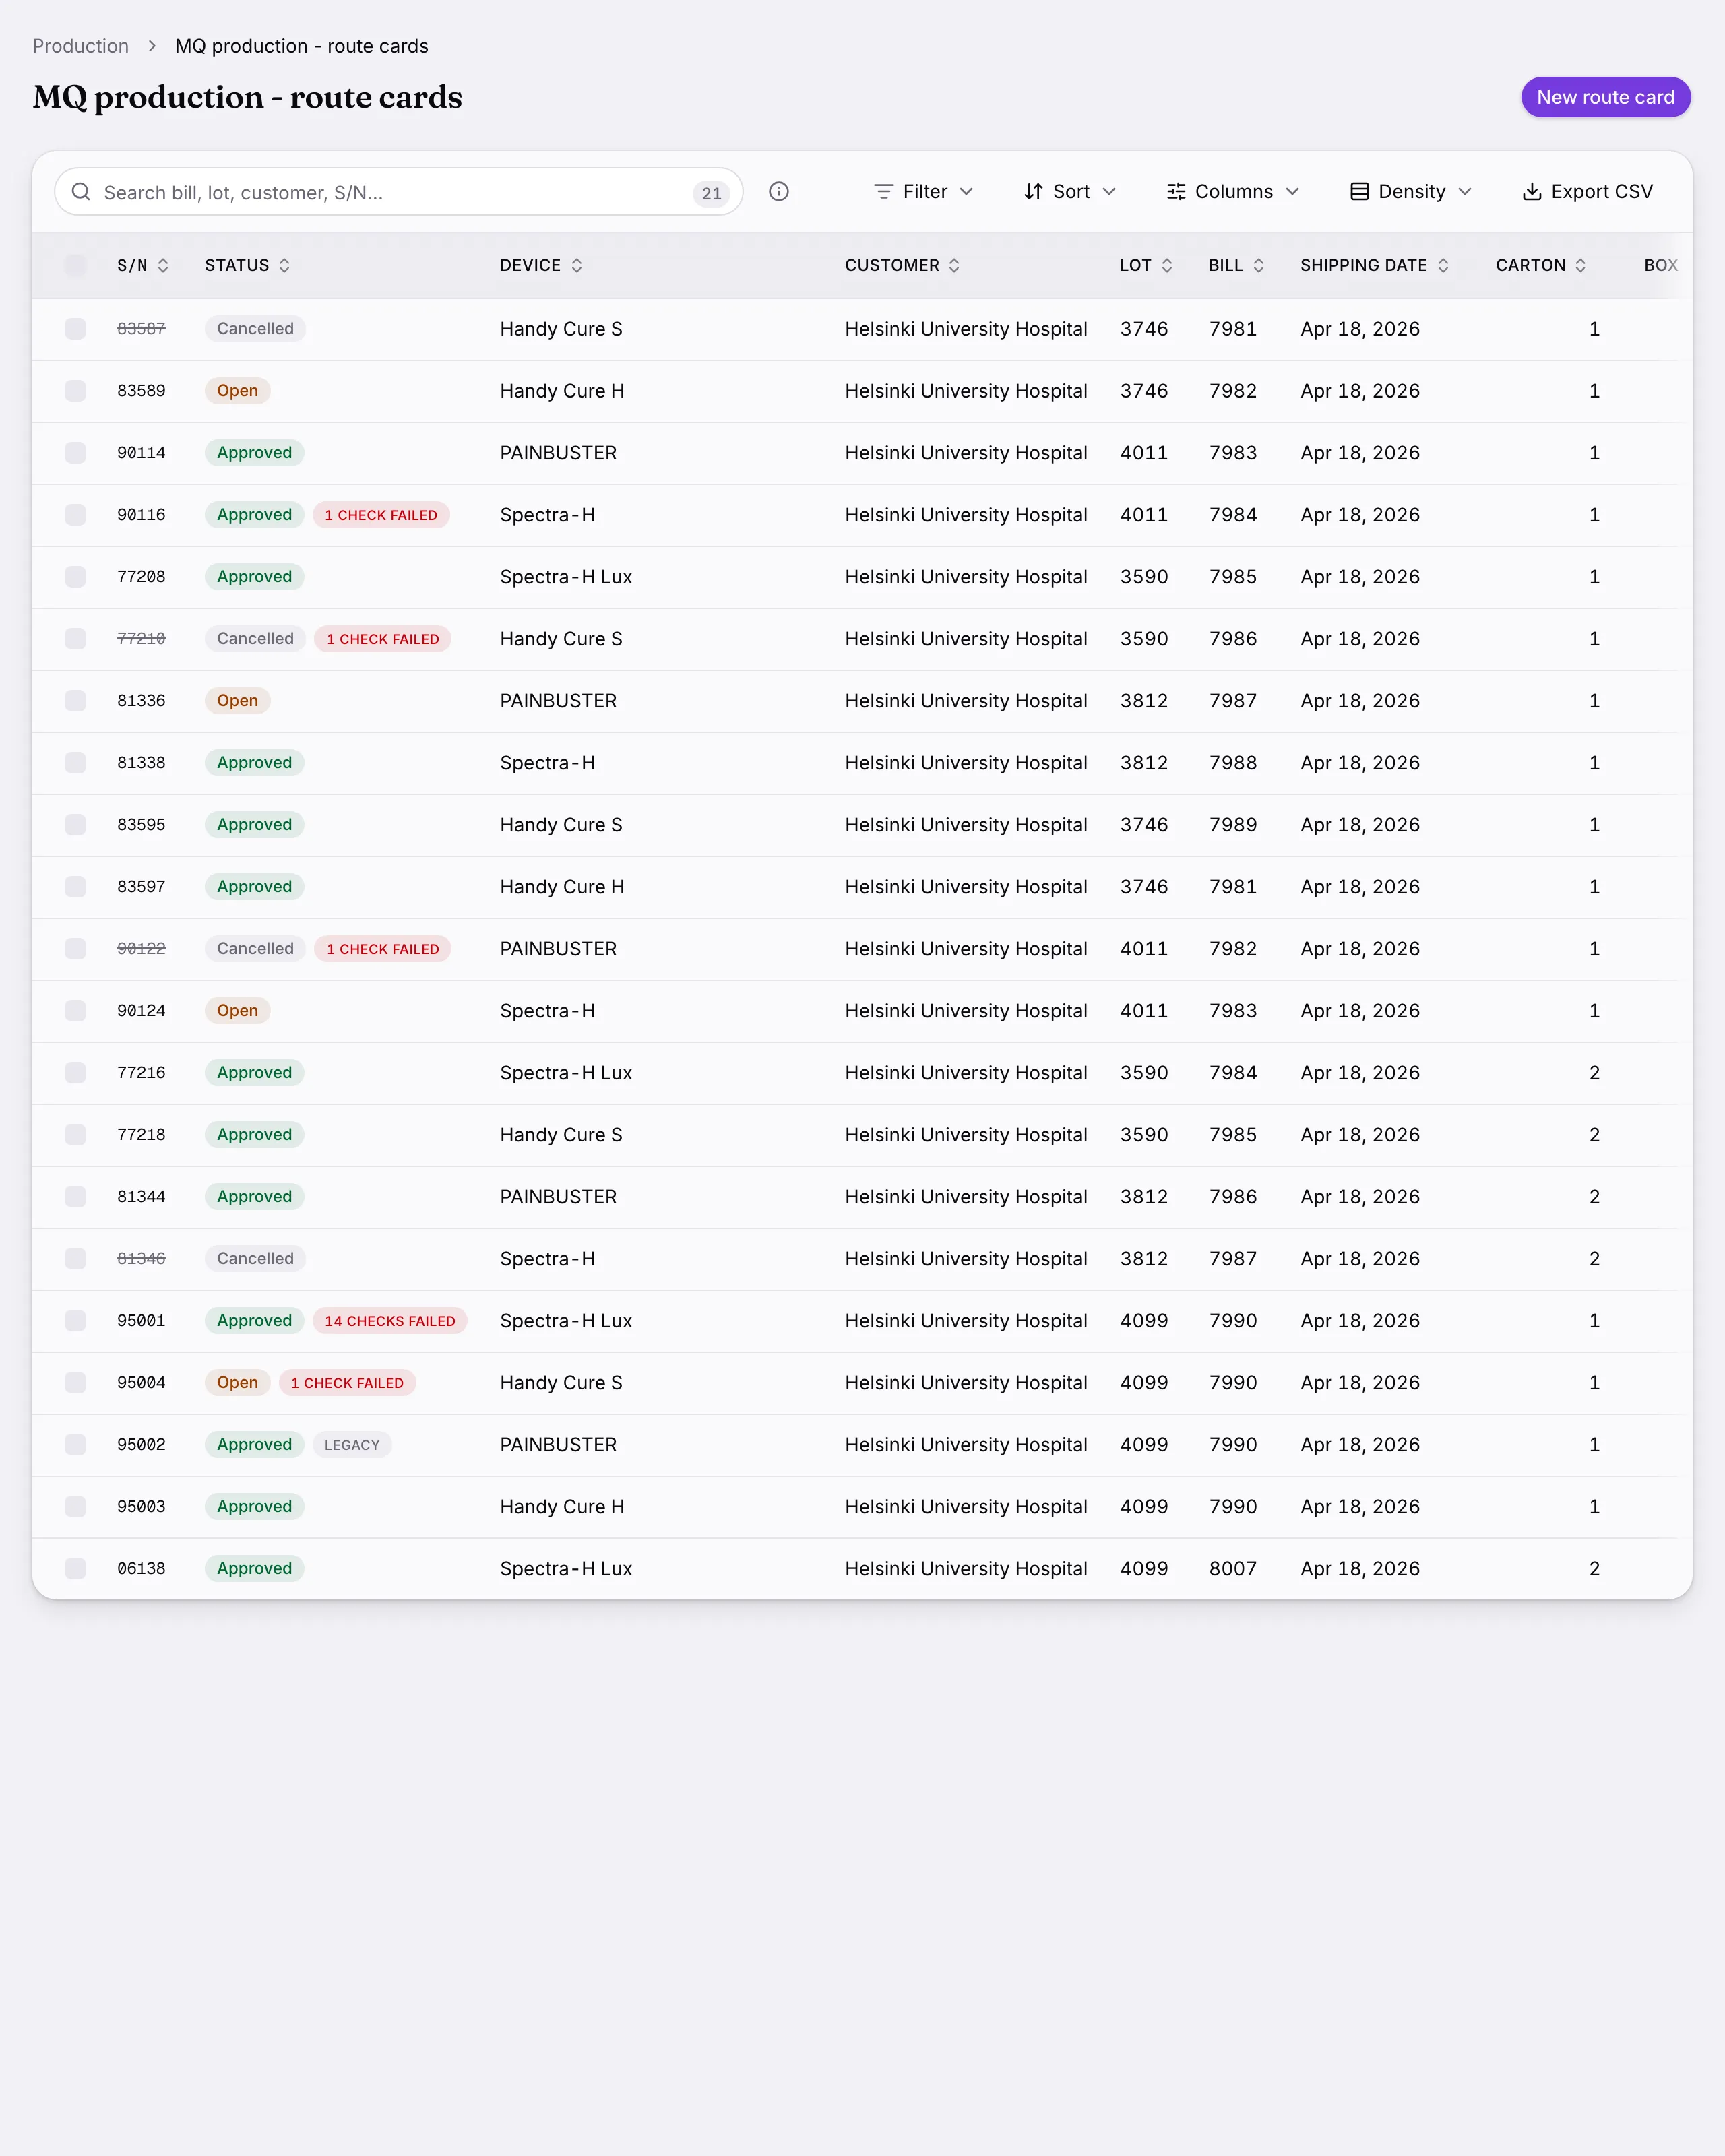Click the breadcrumb chevron separator
This screenshot has height=2156, width=1725.
(152, 46)
